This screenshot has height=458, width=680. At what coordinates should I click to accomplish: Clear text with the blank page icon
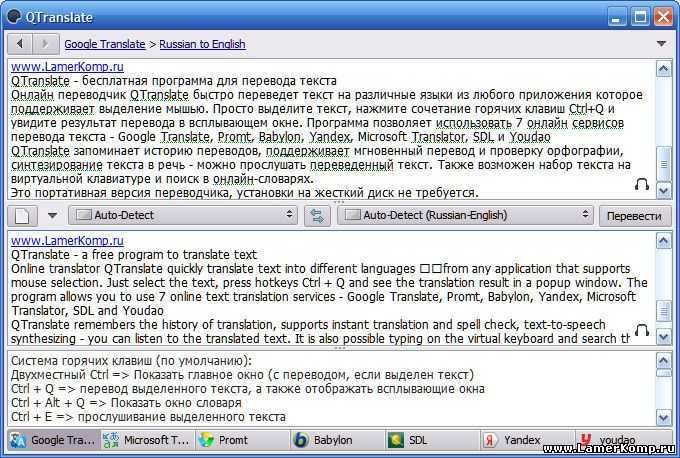coord(23,216)
